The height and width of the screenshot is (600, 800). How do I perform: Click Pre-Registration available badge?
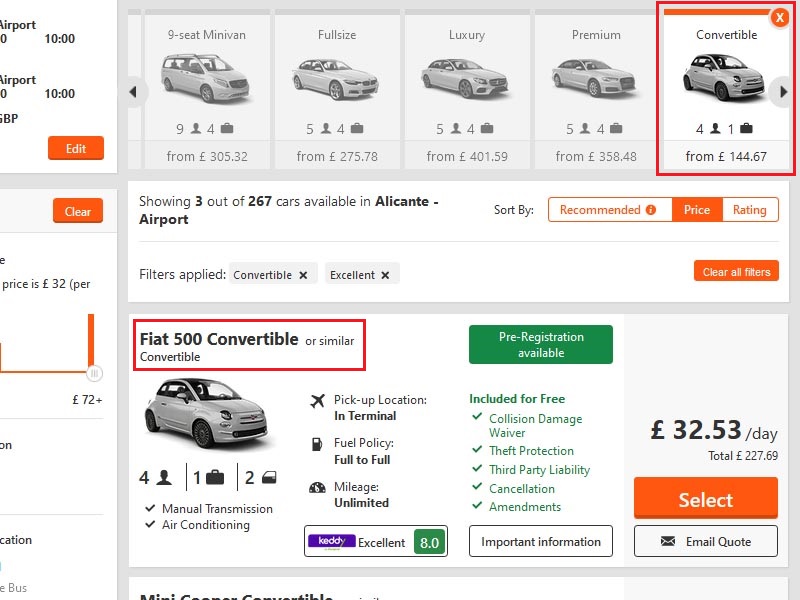541,344
